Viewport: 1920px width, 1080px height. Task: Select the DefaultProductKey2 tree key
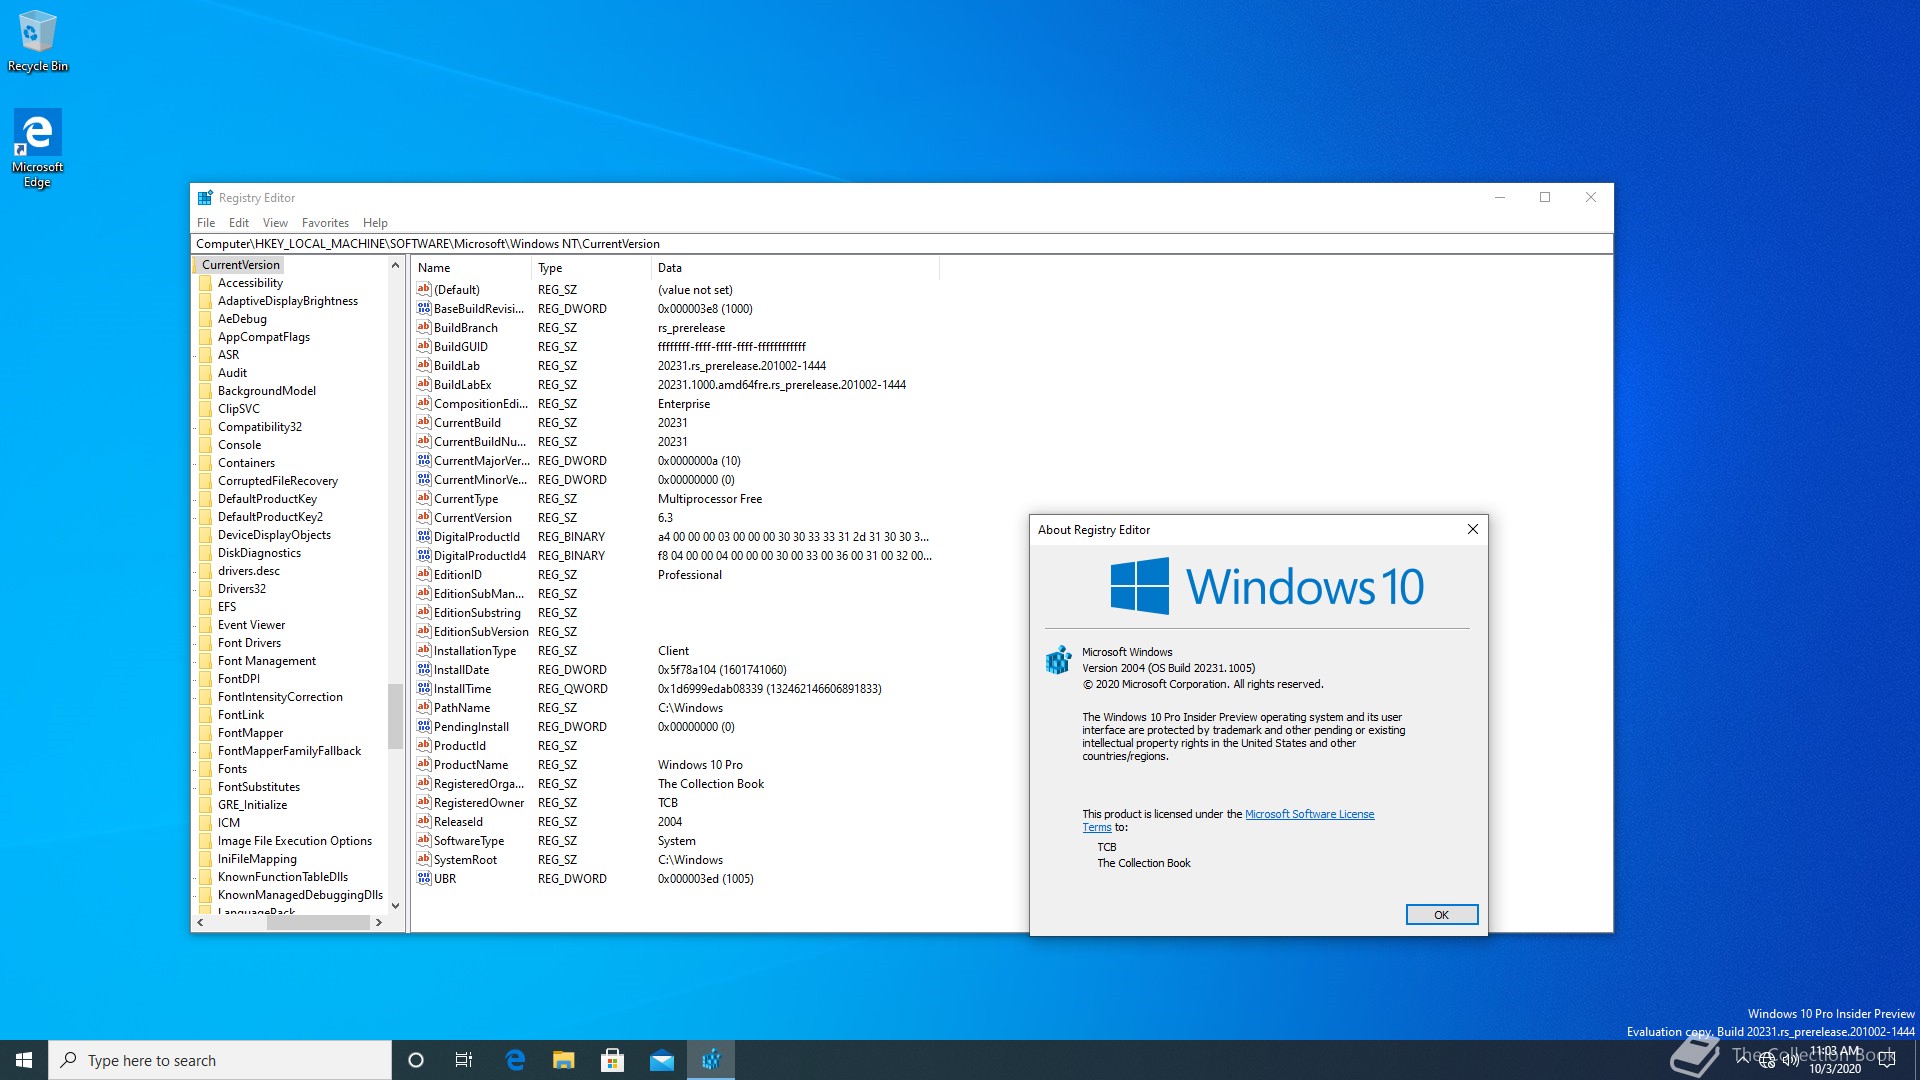pos(270,517)
